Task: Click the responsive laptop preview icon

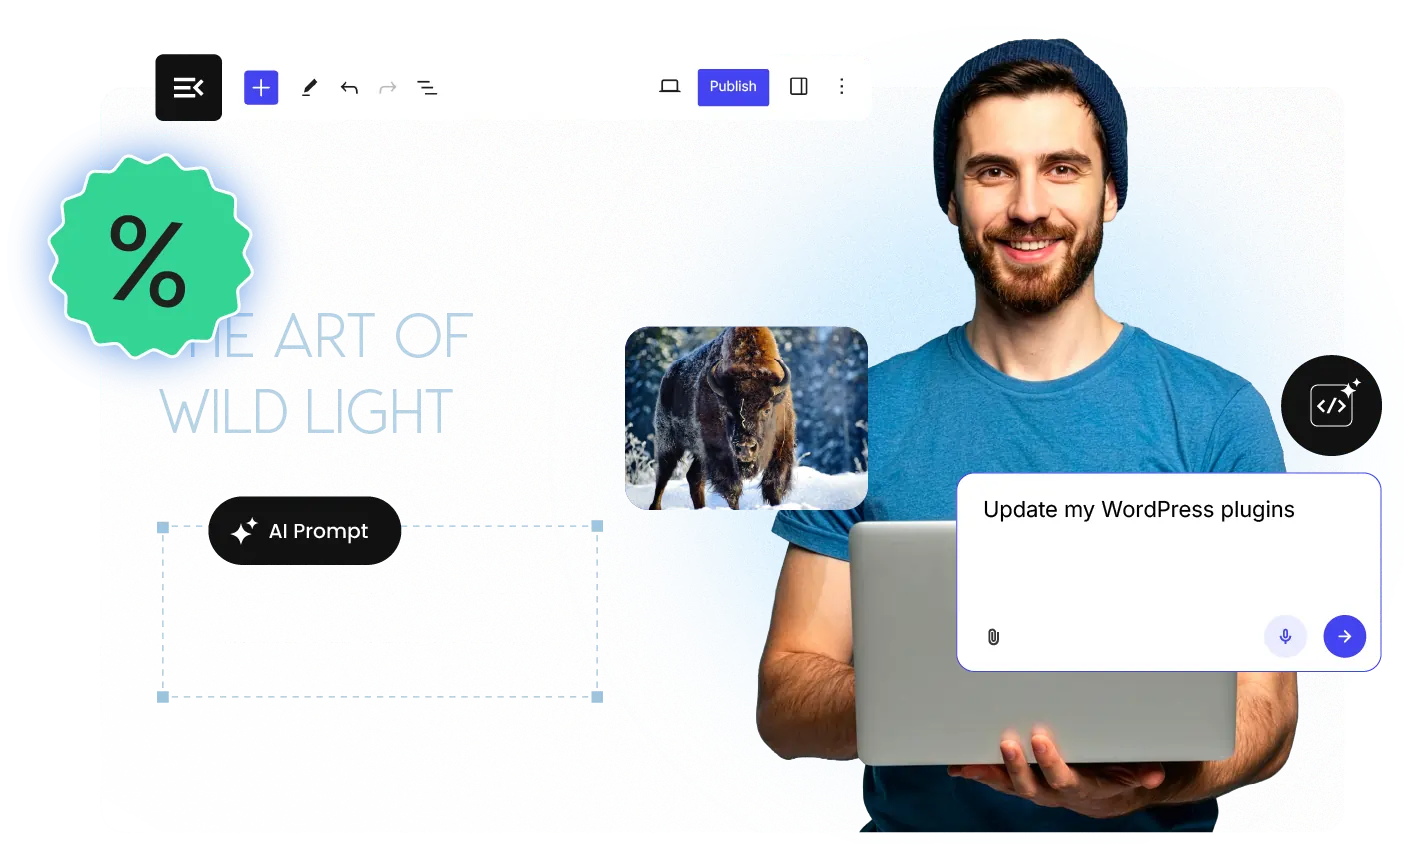Action: click(x=669, y=87)
